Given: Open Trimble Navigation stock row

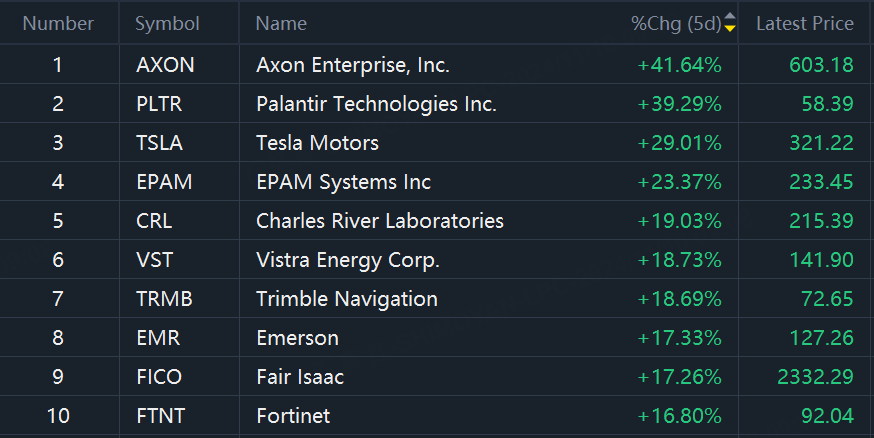Looking at the screenshot, I should pyautogui.click(x=346, y=299).
